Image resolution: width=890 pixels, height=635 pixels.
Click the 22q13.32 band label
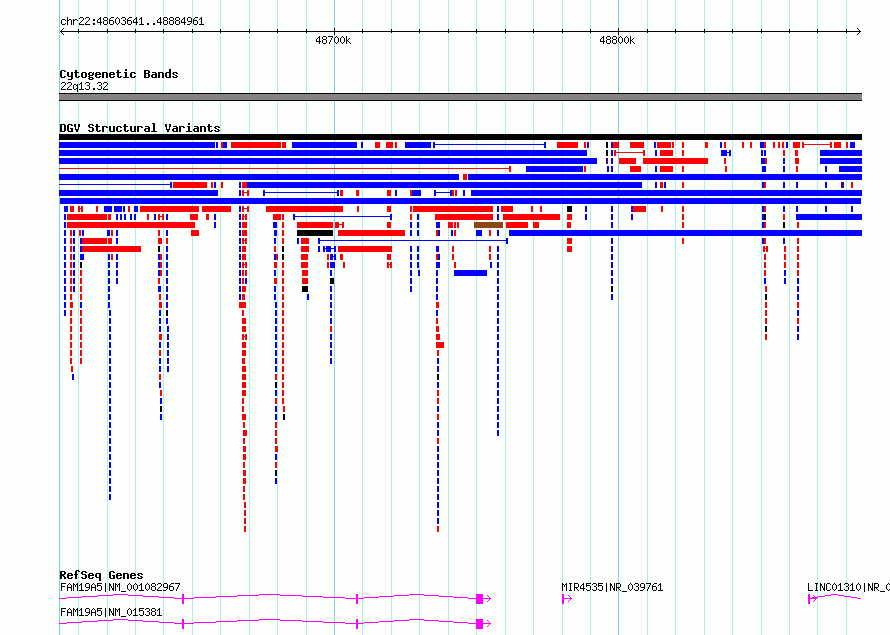click(x=84, y=86)
